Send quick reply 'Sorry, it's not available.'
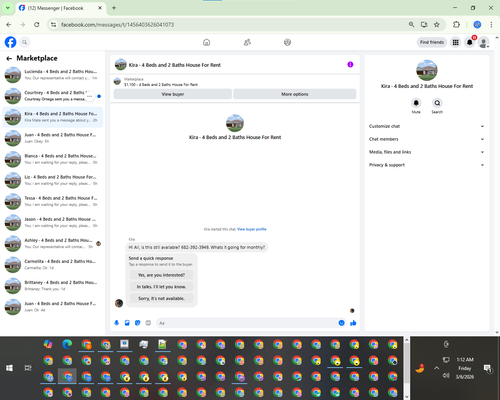 click(161, 298)
